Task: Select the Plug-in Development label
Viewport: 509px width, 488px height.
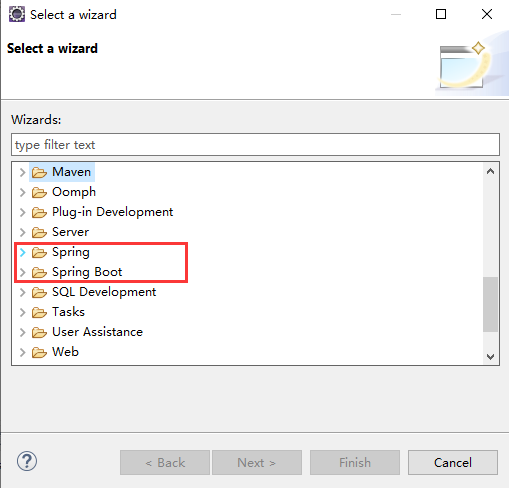Action: click(x=113, y=212)
